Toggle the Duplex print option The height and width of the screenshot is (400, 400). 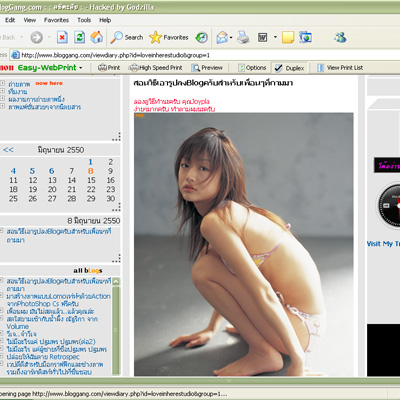[x=289, y=68]
